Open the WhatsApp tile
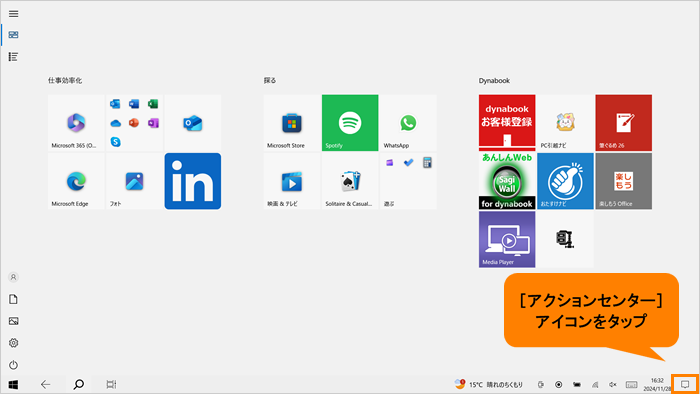This screenshot has height=394, width=700. pos(408,123)
